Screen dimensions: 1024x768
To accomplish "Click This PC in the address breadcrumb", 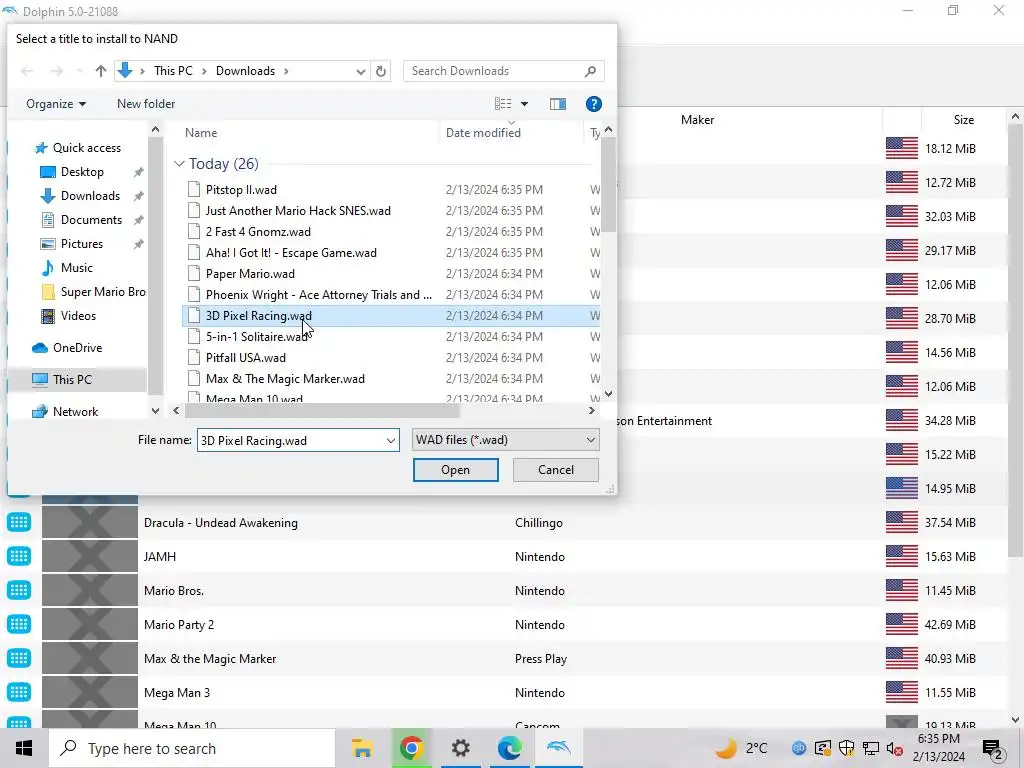I will click(x=173, y=71).
